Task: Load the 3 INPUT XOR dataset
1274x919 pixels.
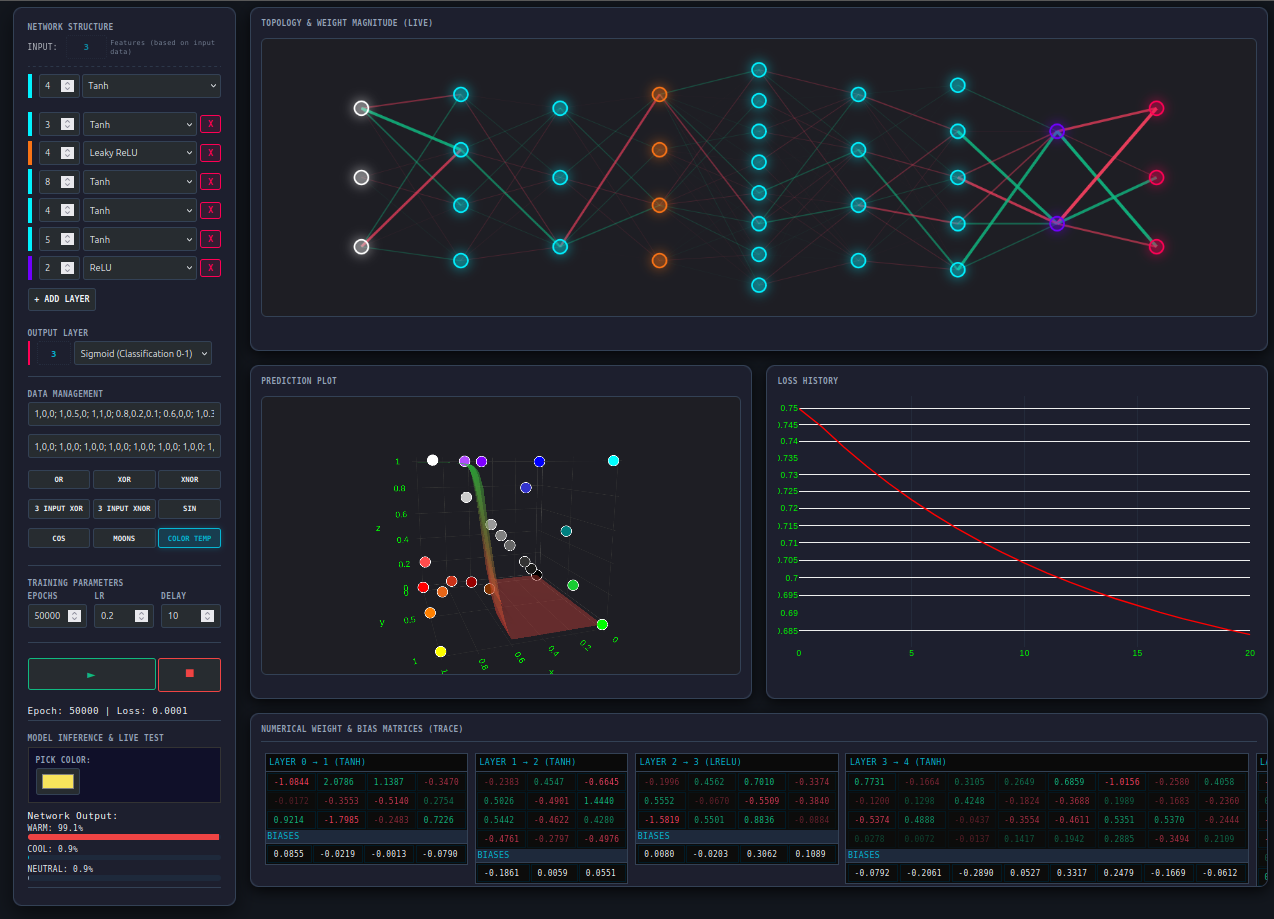Action: 59,509
